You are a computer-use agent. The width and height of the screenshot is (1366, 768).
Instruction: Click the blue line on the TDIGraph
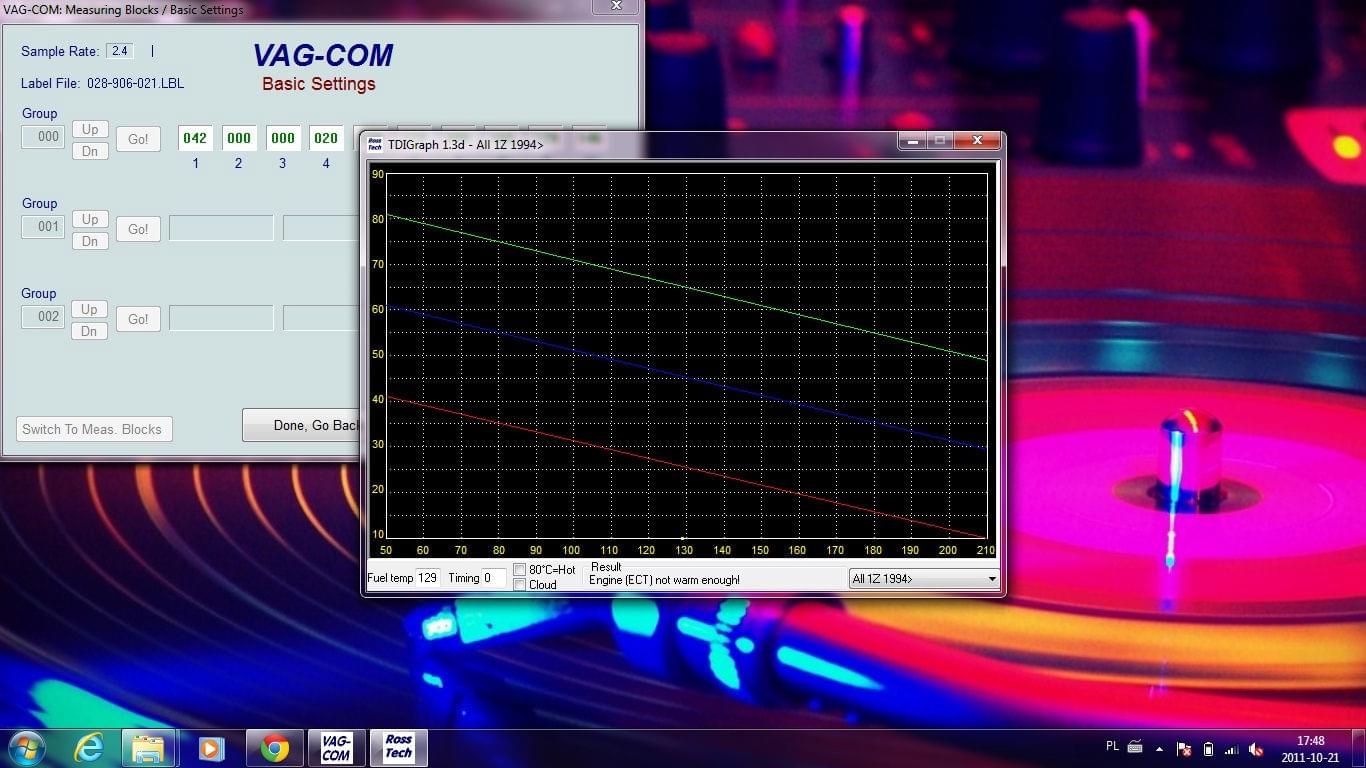tap(686, 377)
